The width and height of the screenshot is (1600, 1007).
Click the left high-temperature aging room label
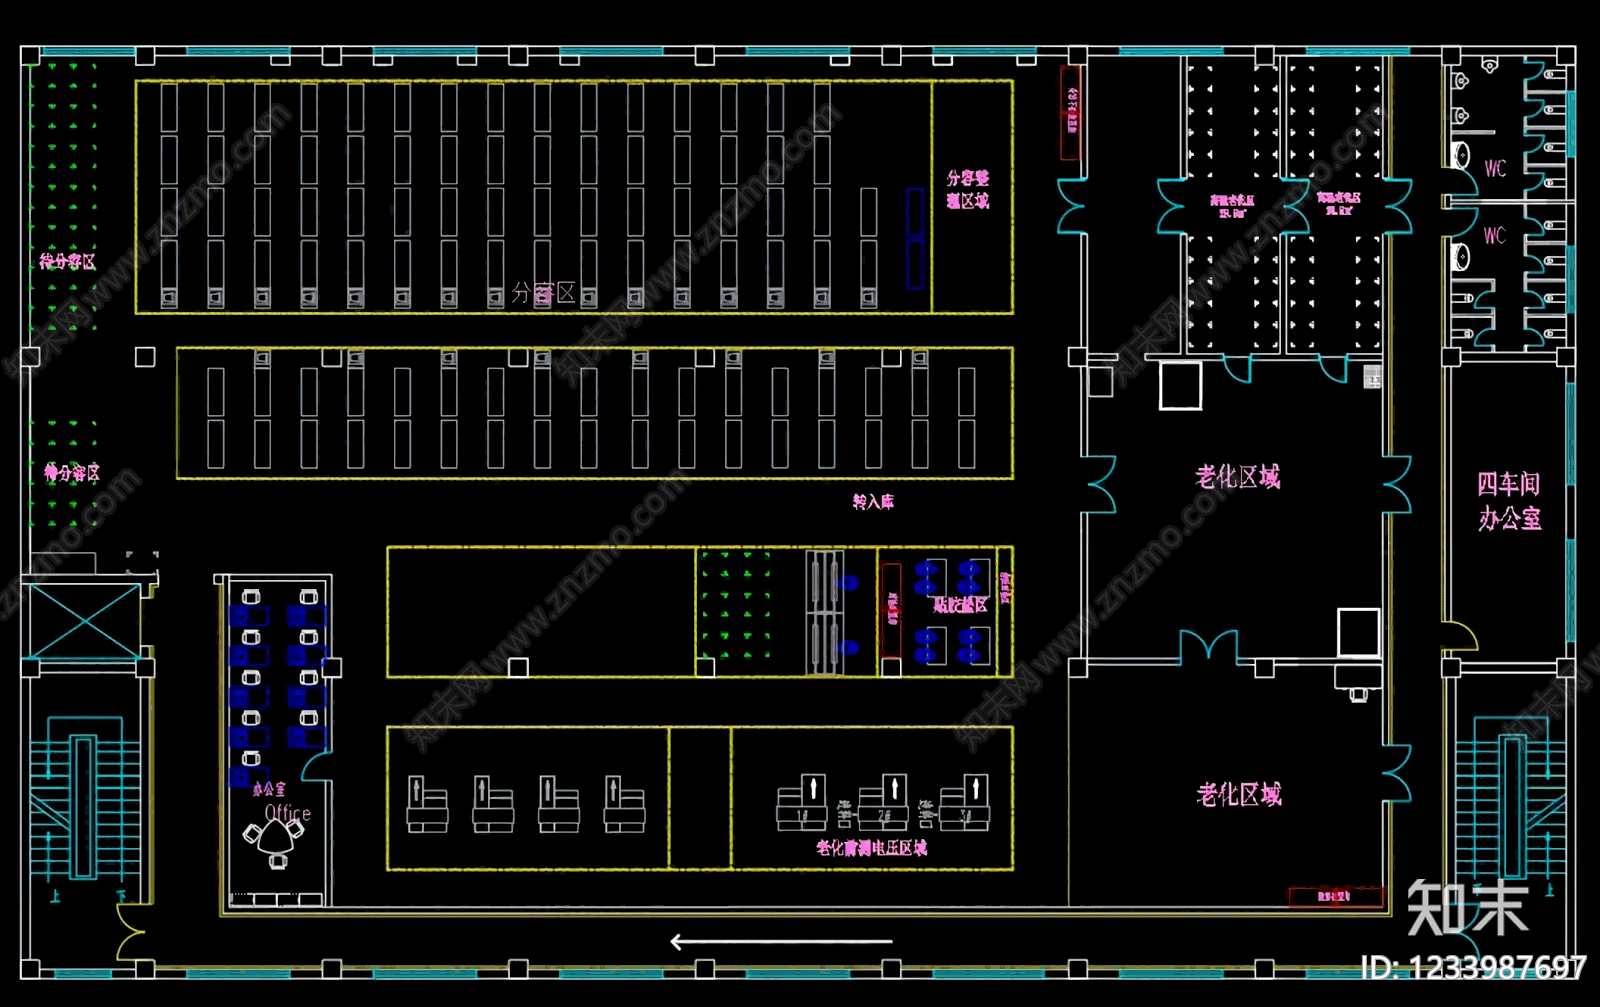[1232, 206]
